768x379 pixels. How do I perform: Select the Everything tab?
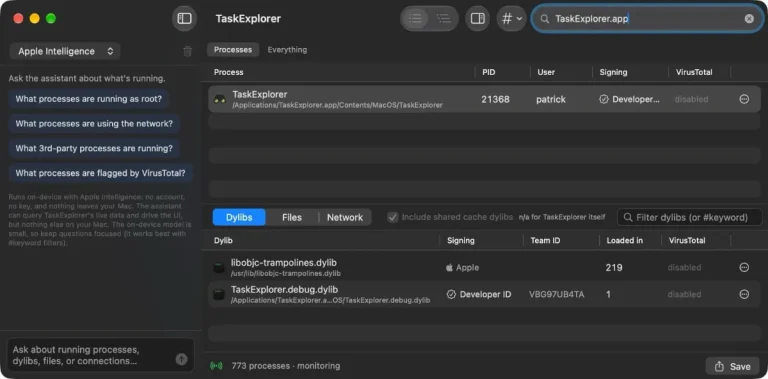point(287,49)
